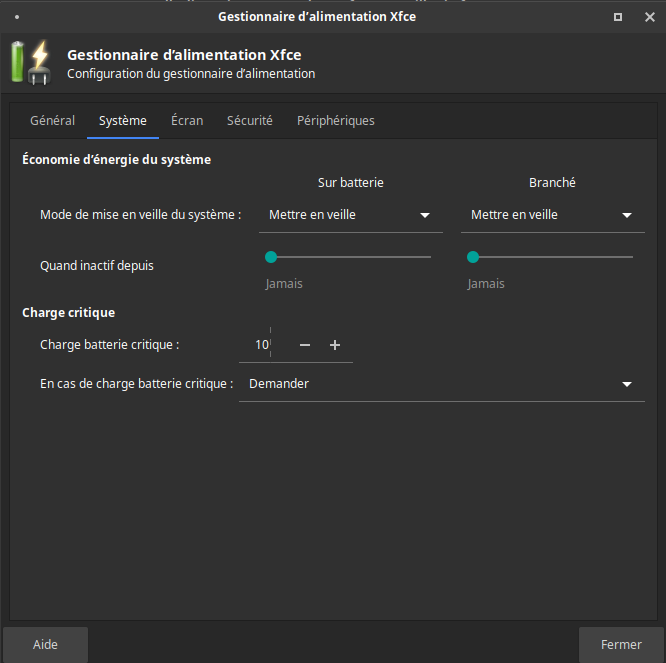
Task: Click the window menu dot in the title bar
Action: [x=17, y=17]
